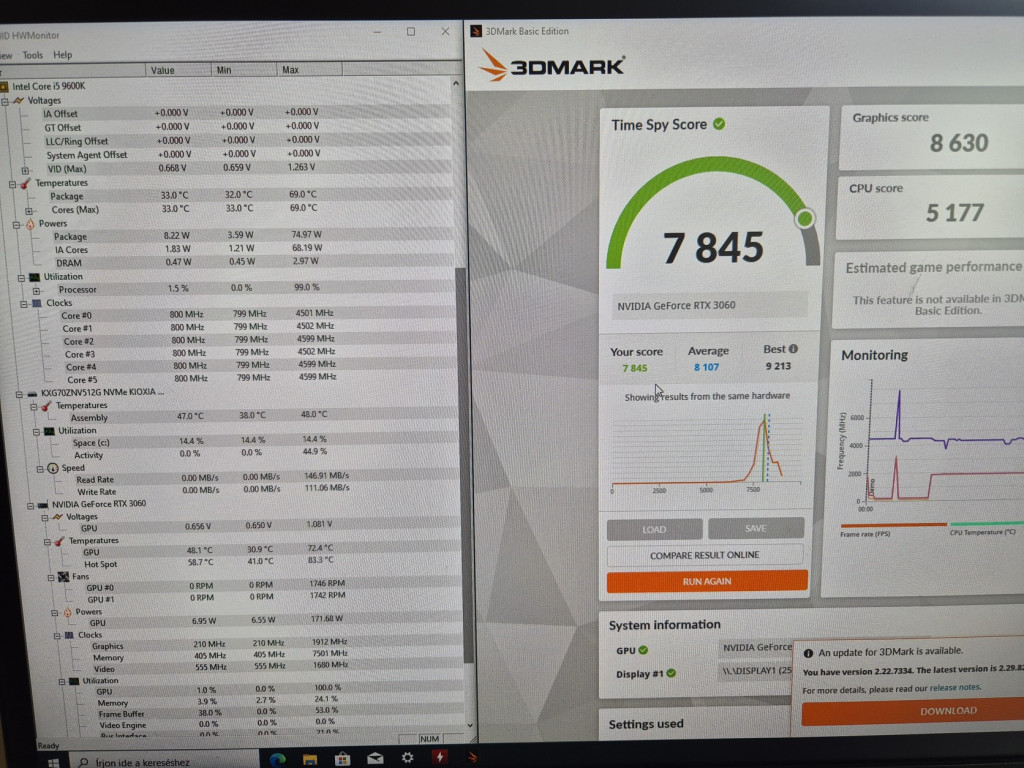Screen dimensions: 1024x768
Task: Click the 3DMark logo
Action: (x=552, y=66)
